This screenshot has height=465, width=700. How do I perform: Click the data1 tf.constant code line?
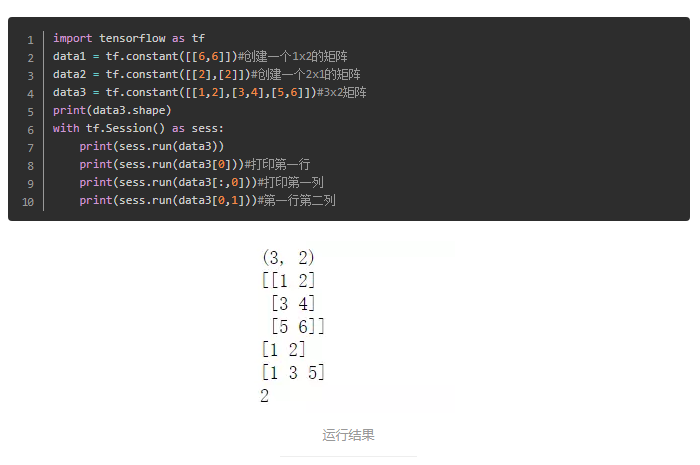[x=200, y=56]
